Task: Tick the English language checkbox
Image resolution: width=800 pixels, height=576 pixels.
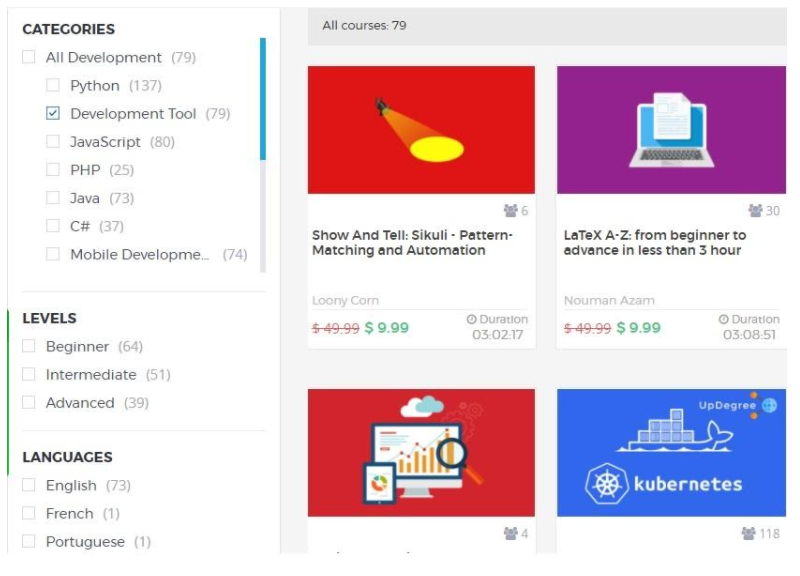Action: (29, 486)
